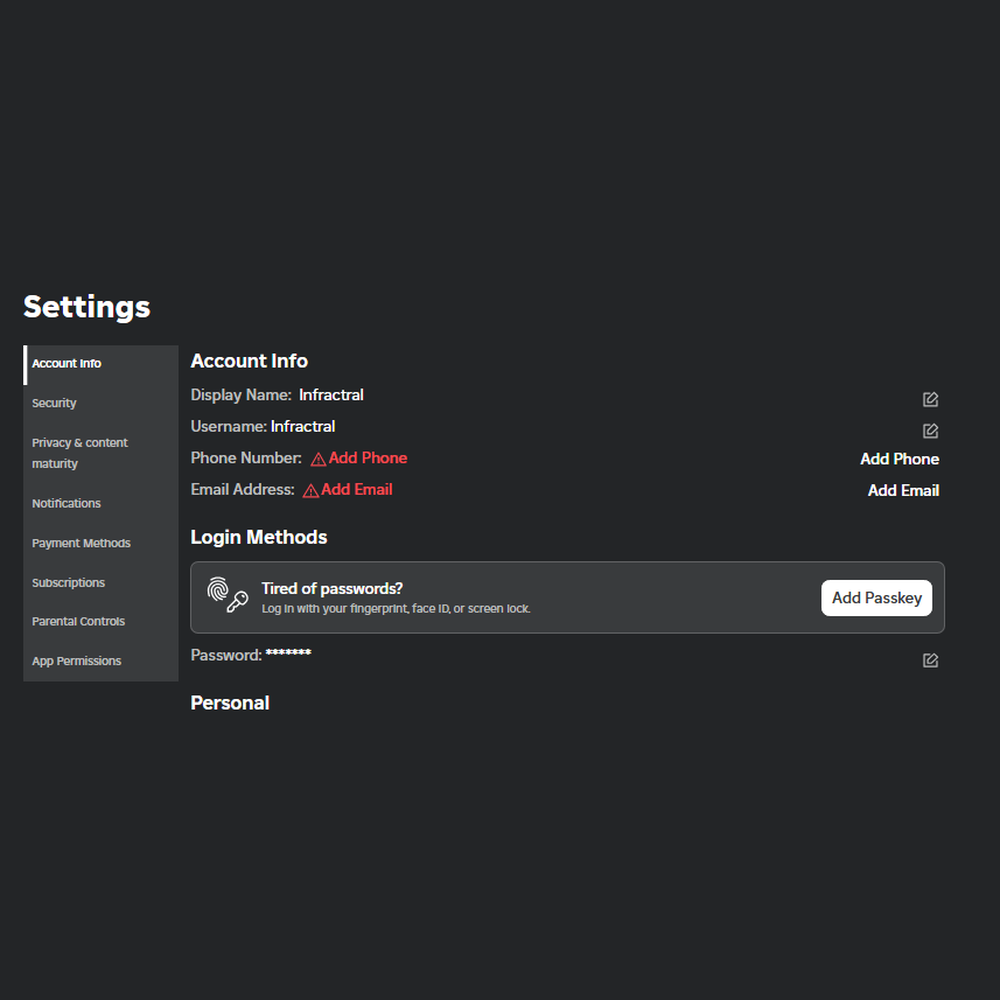The height and width of the screenshot is (1000, 1000).
Task: Click the white Add Email button on right
Action: [903, 490]
